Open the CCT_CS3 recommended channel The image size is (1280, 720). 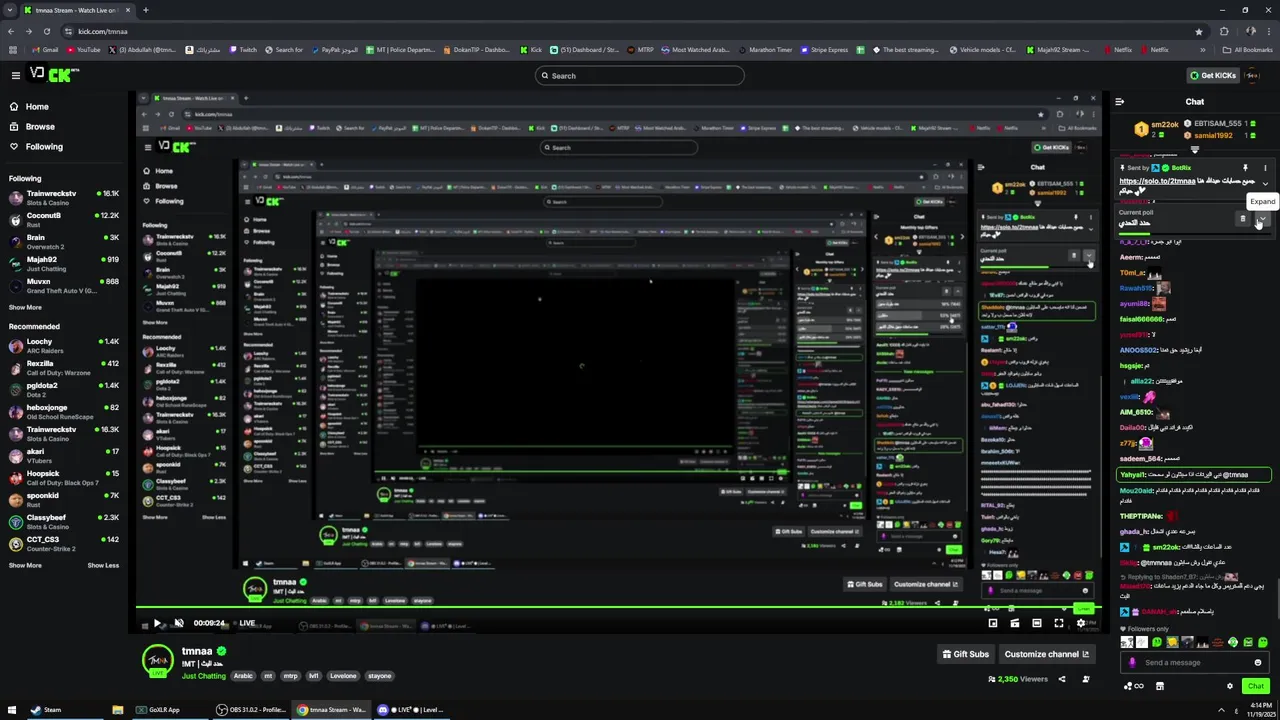point(62,543)
